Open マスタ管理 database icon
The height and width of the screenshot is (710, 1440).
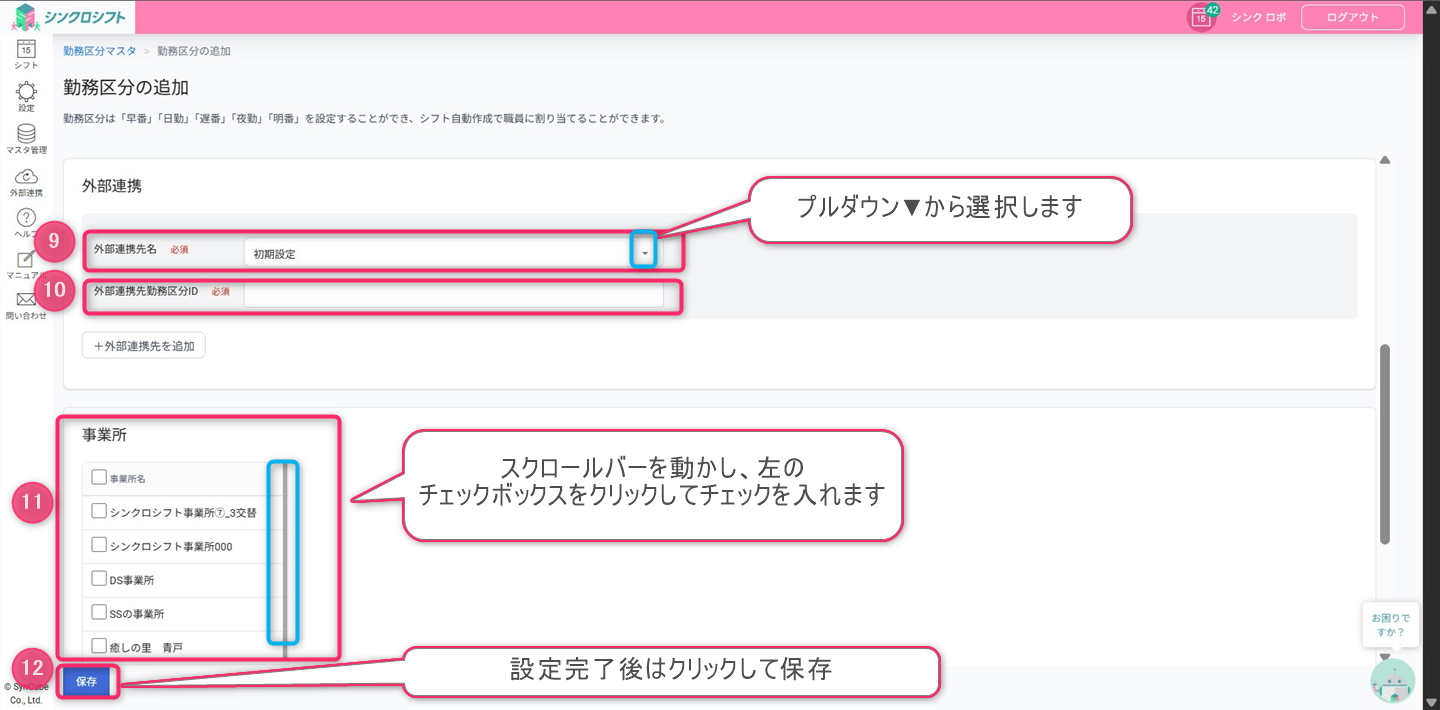pyautogui.click(x=26, y=134)
